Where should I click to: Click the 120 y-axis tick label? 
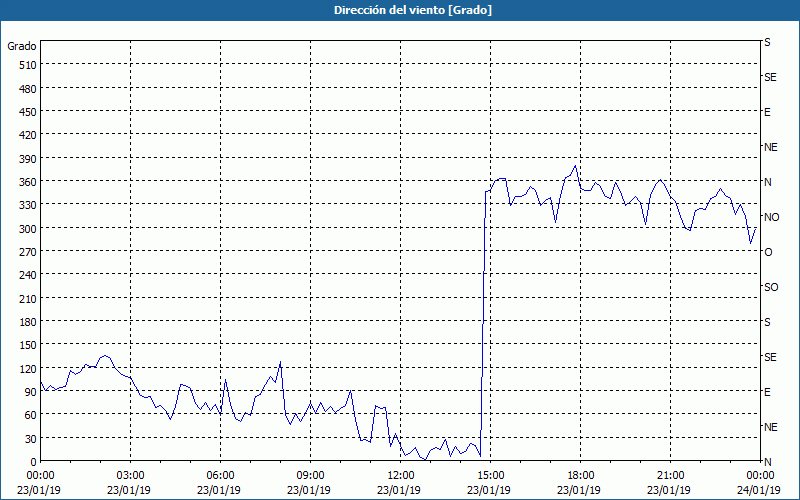point(28,369)
